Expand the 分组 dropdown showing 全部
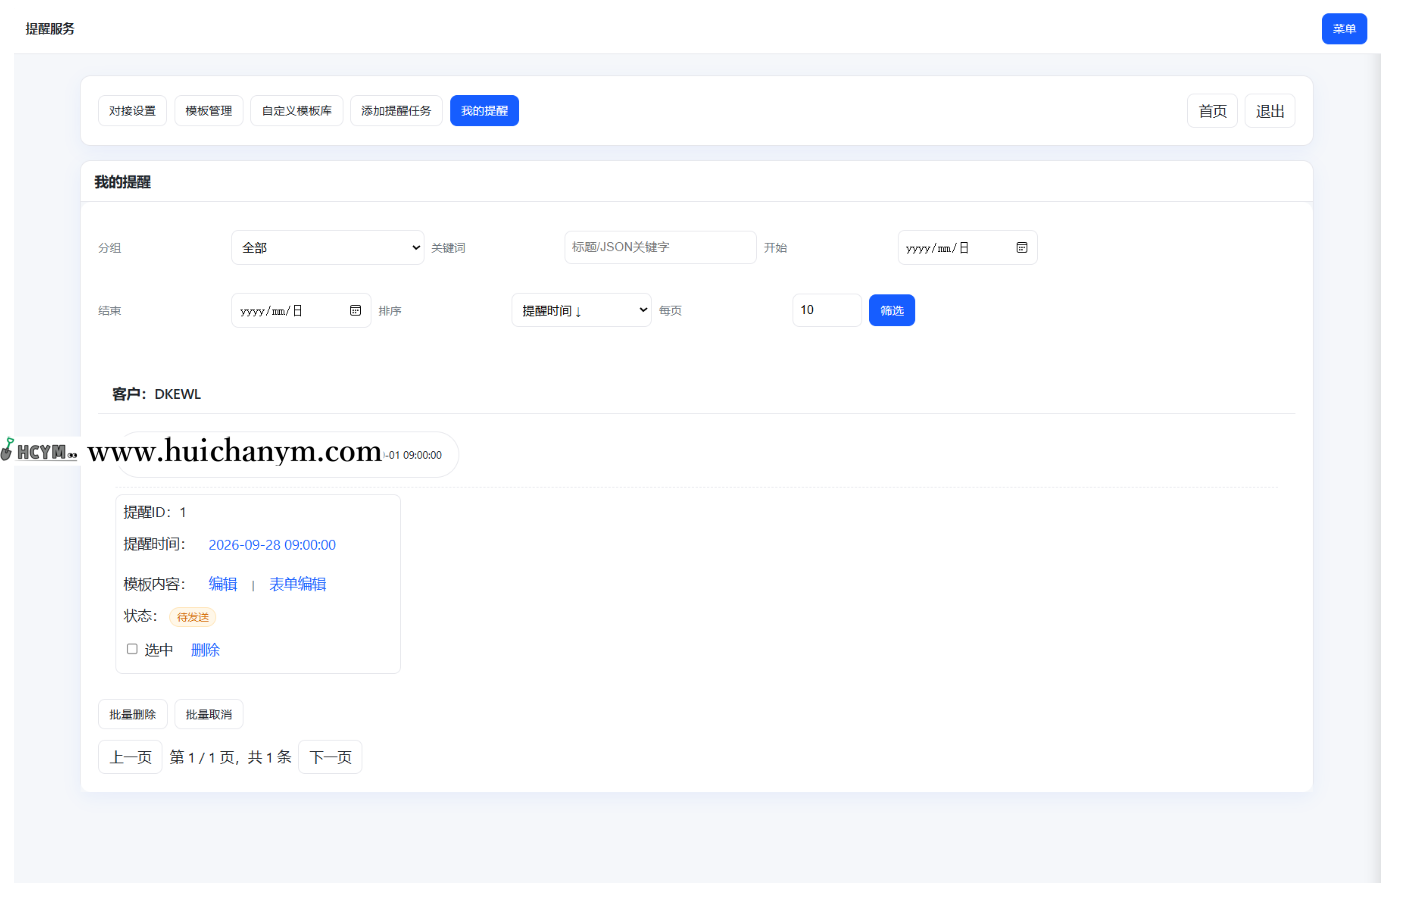The image size is (1401, 904). [327, 248]
